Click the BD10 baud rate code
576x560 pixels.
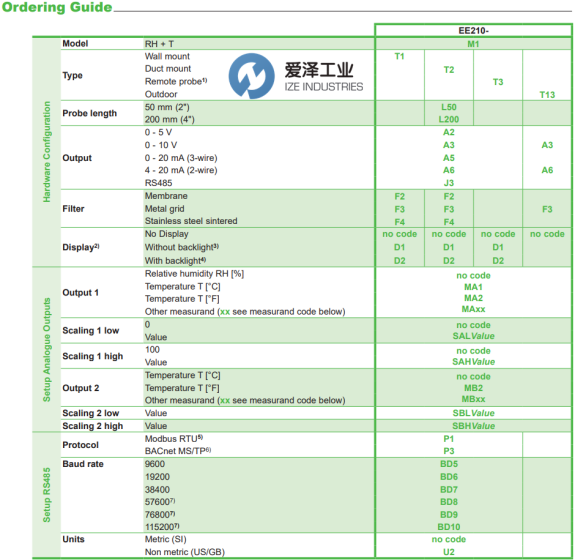coord(449,527)
